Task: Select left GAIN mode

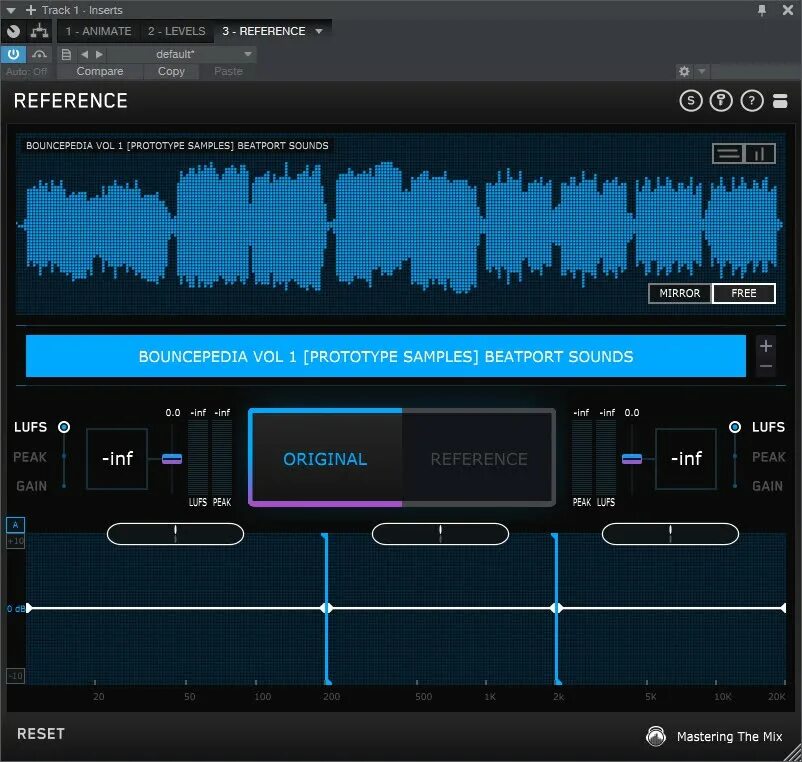Action: click(x=31, y=486)
